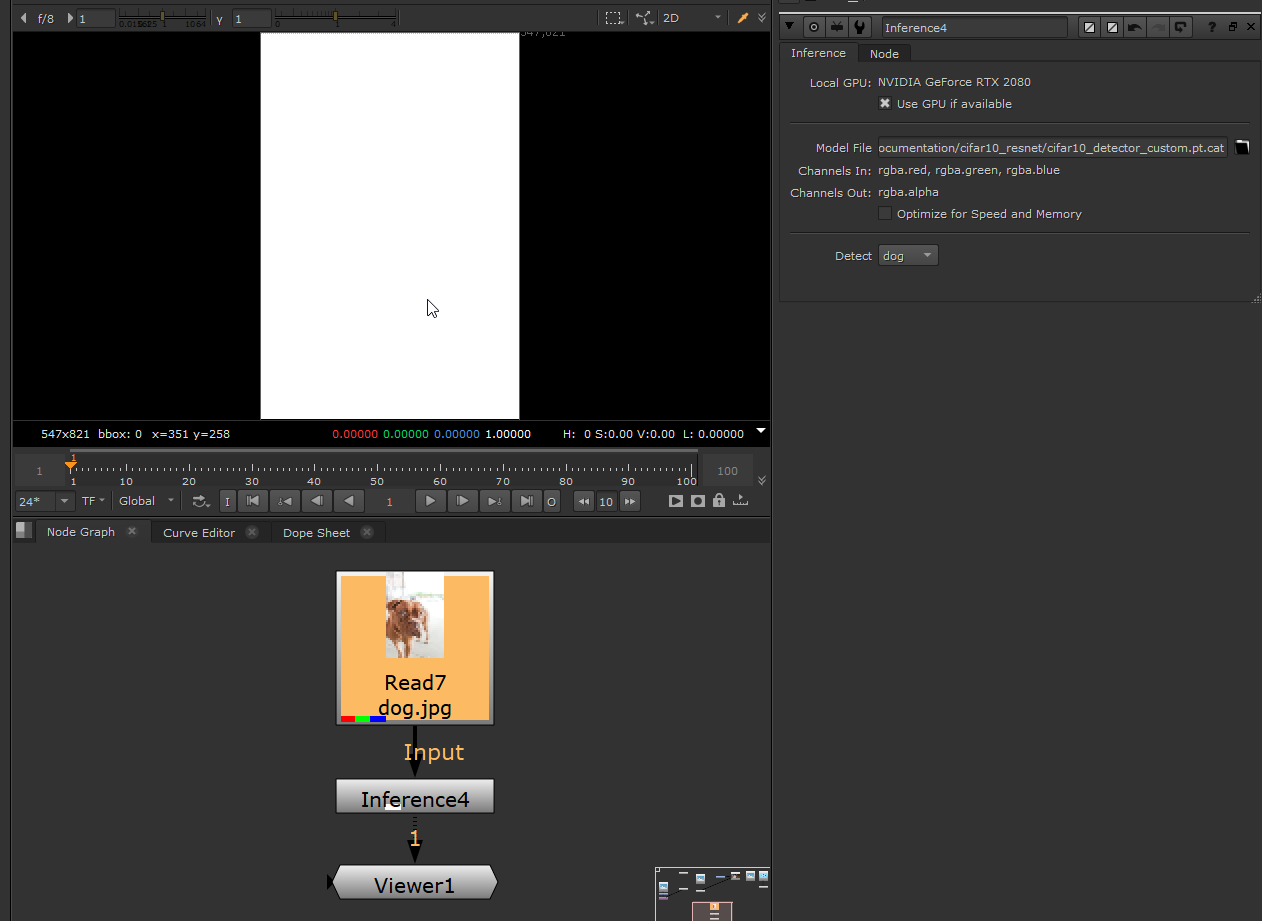Click the lock timeline range padlock icon

pyautogui.click(x=718, y=501)
